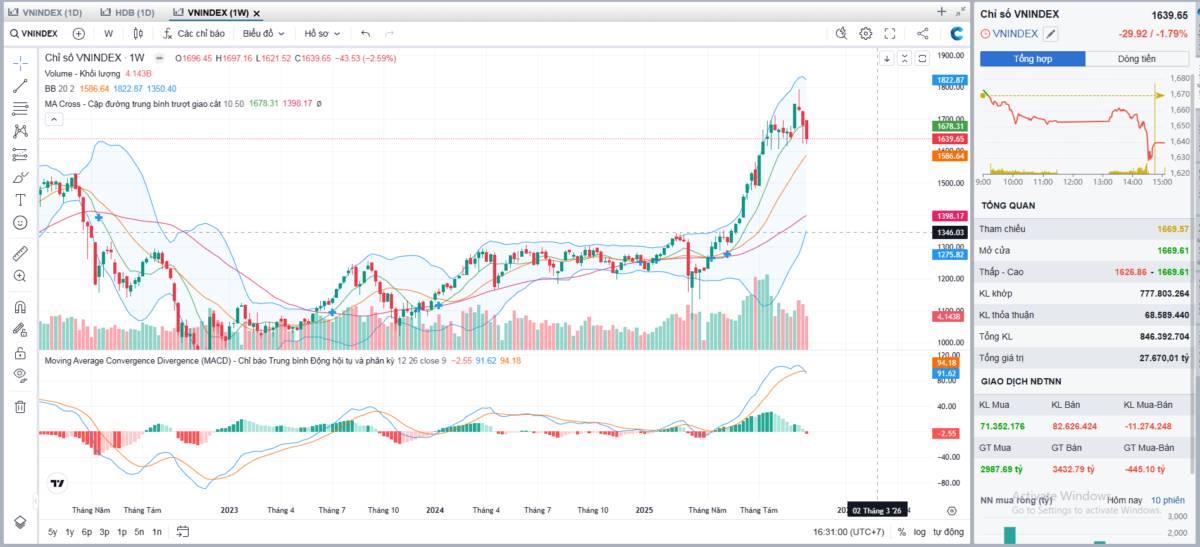Select 10 phiên period option

(x=1168, y=500)
